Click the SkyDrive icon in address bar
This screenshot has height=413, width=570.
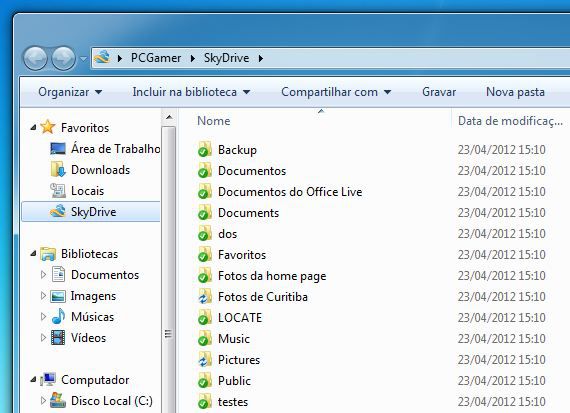[102, 57]
